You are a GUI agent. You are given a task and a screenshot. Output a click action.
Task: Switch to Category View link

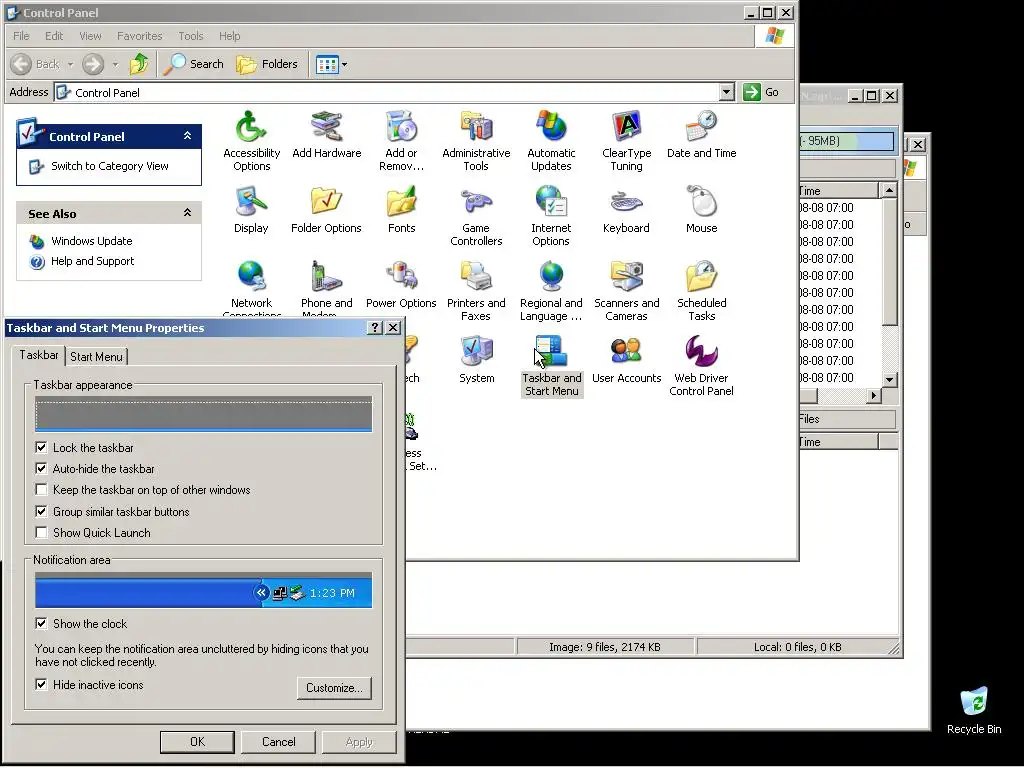tap(110, 166)
